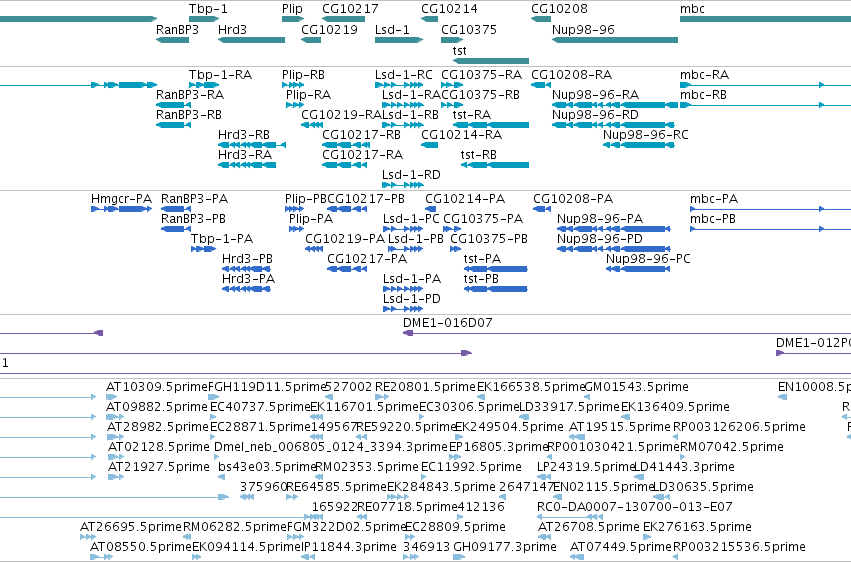The height and width of the screenshot is (562, 851).
Task: Select protein label mbc-PB
Action: point(713,219)
